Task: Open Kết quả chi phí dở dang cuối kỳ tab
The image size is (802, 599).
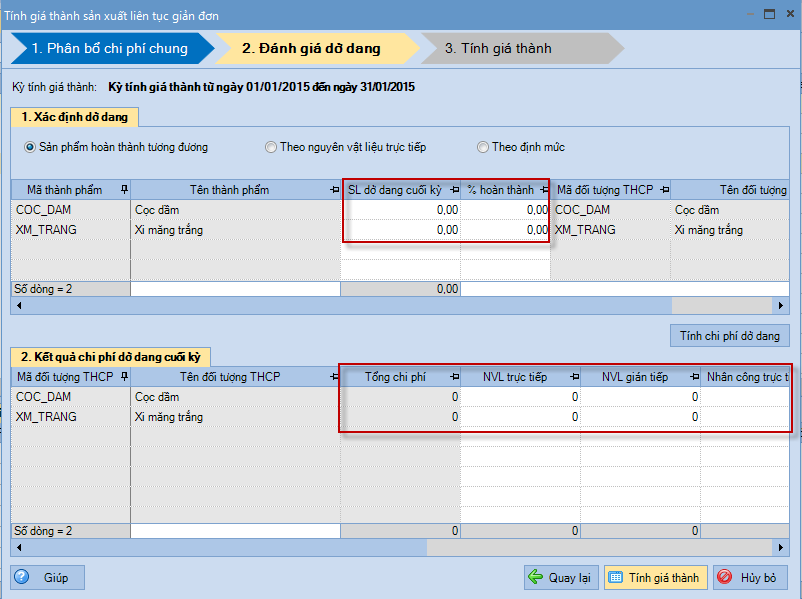Action: (110, 357)
